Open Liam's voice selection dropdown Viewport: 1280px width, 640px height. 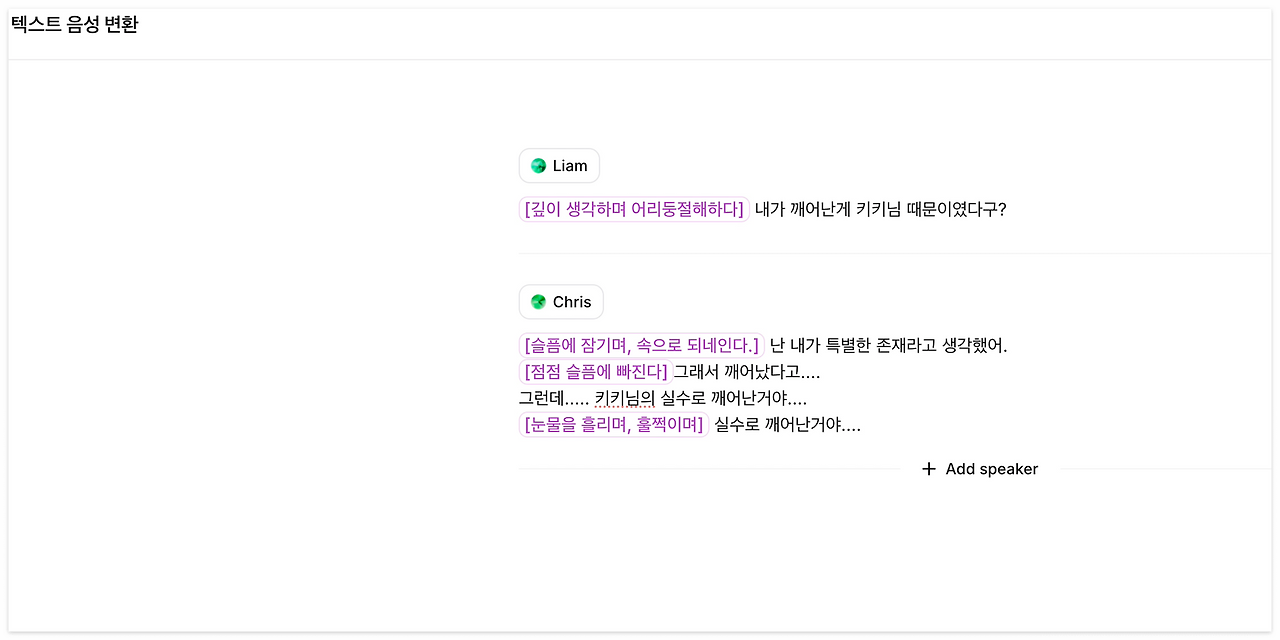(559, 165)
